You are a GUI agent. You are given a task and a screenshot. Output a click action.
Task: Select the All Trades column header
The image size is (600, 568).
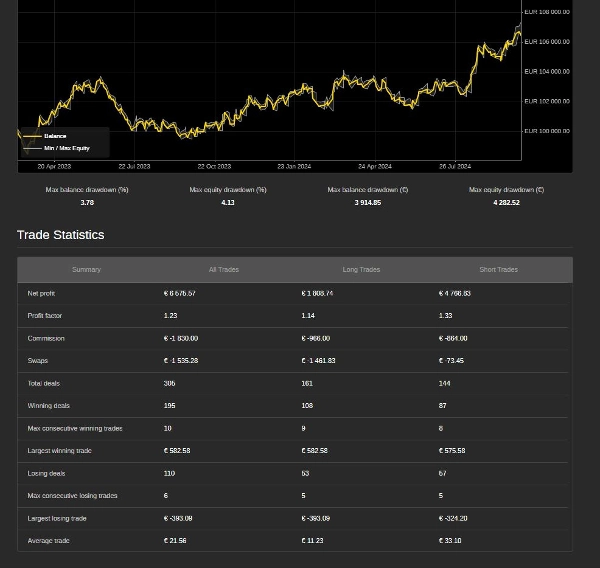click(x=223, y=269)
